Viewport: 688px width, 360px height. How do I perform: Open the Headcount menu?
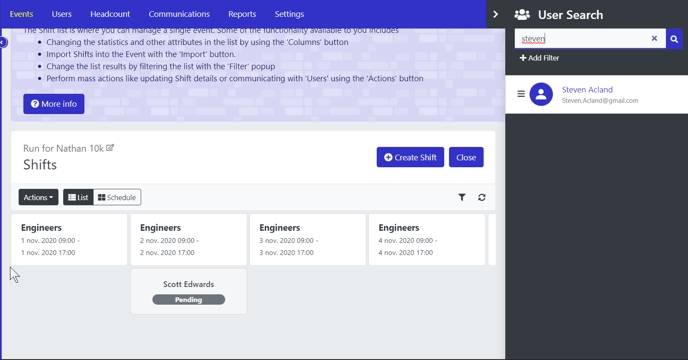[x=110, y=14]
